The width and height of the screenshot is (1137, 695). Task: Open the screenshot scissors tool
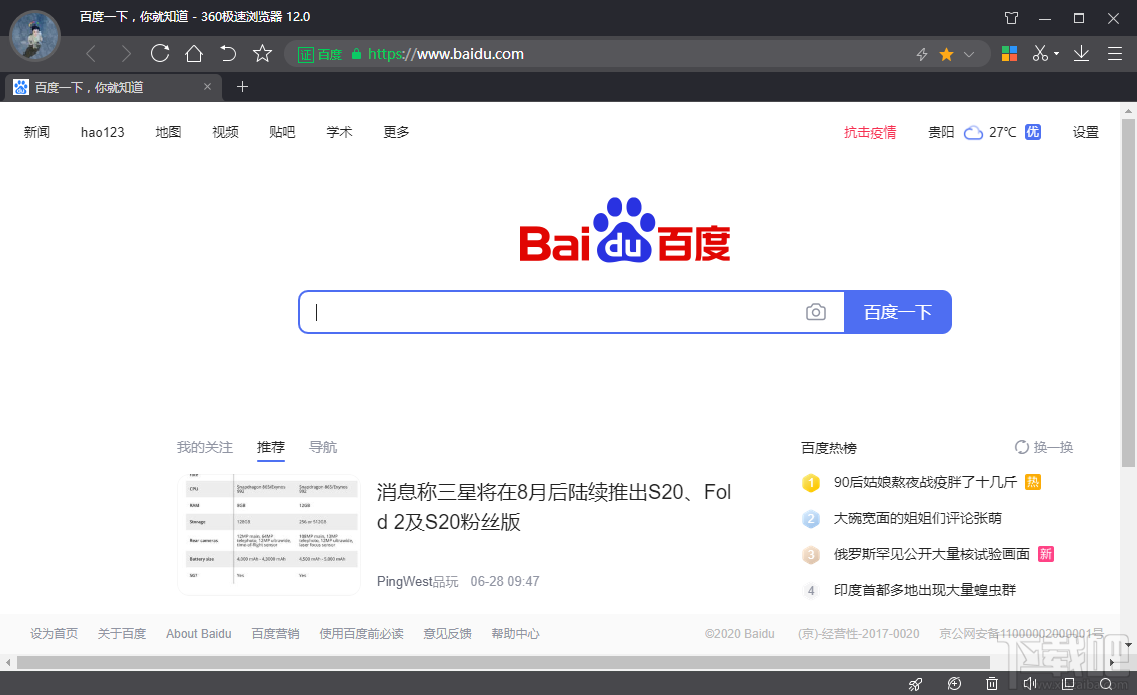[1041, 53]
